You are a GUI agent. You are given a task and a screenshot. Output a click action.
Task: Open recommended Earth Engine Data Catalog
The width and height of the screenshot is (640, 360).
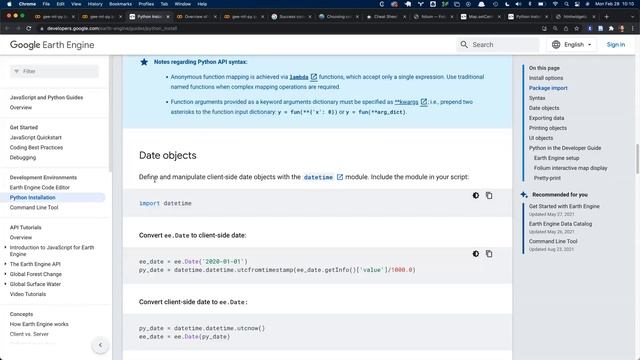pyautogui.click(x=560, y=224)
